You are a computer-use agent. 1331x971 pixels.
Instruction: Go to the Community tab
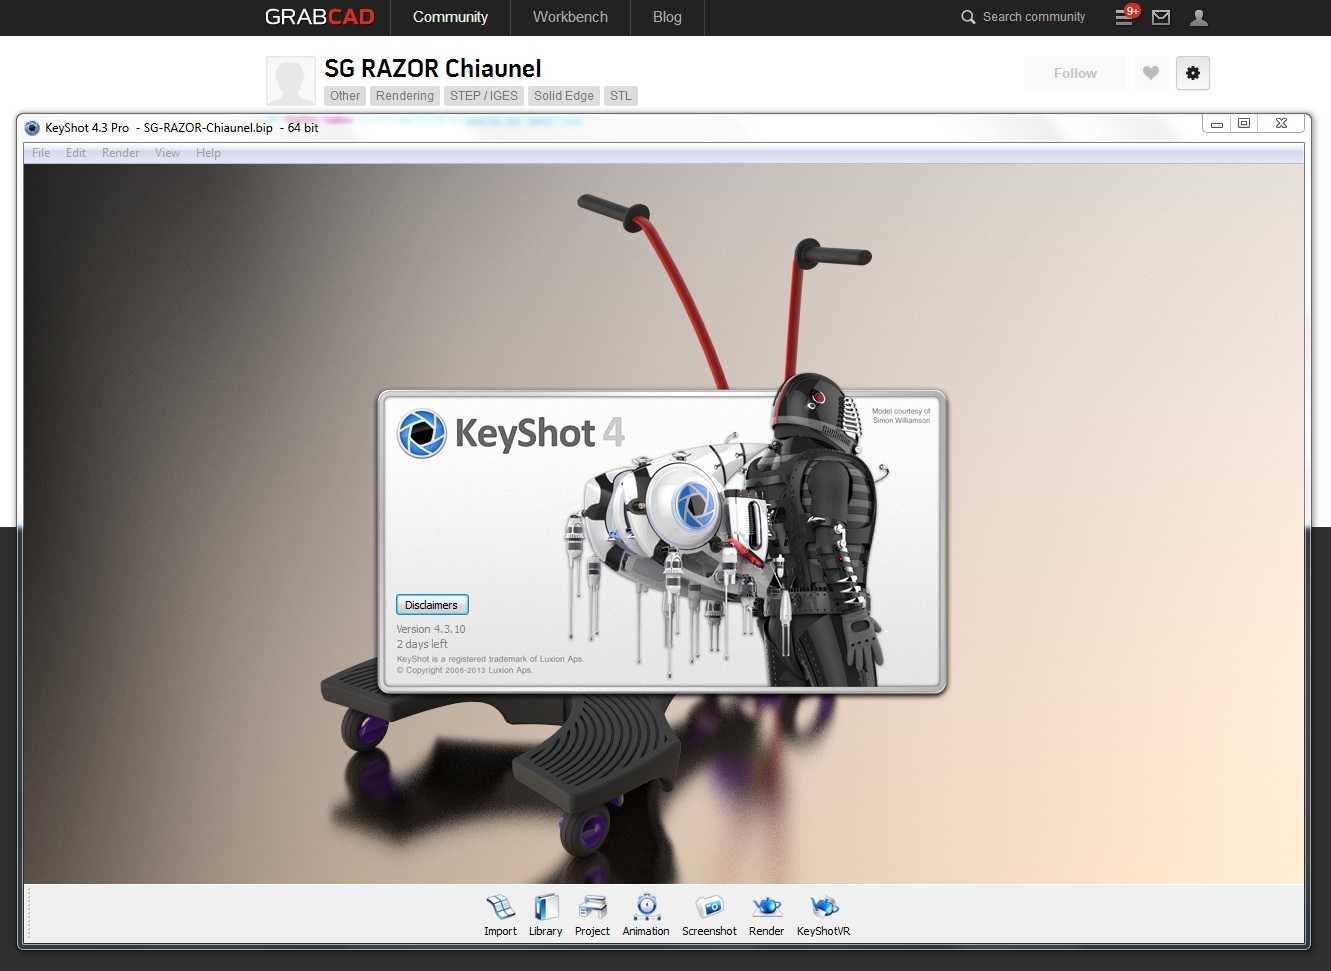450,17
